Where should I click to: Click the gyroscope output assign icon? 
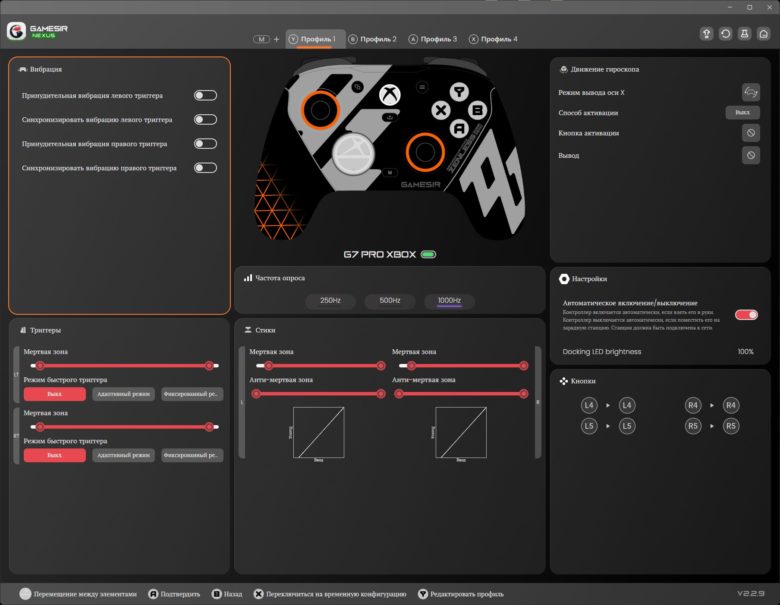[x=751, y=155]
